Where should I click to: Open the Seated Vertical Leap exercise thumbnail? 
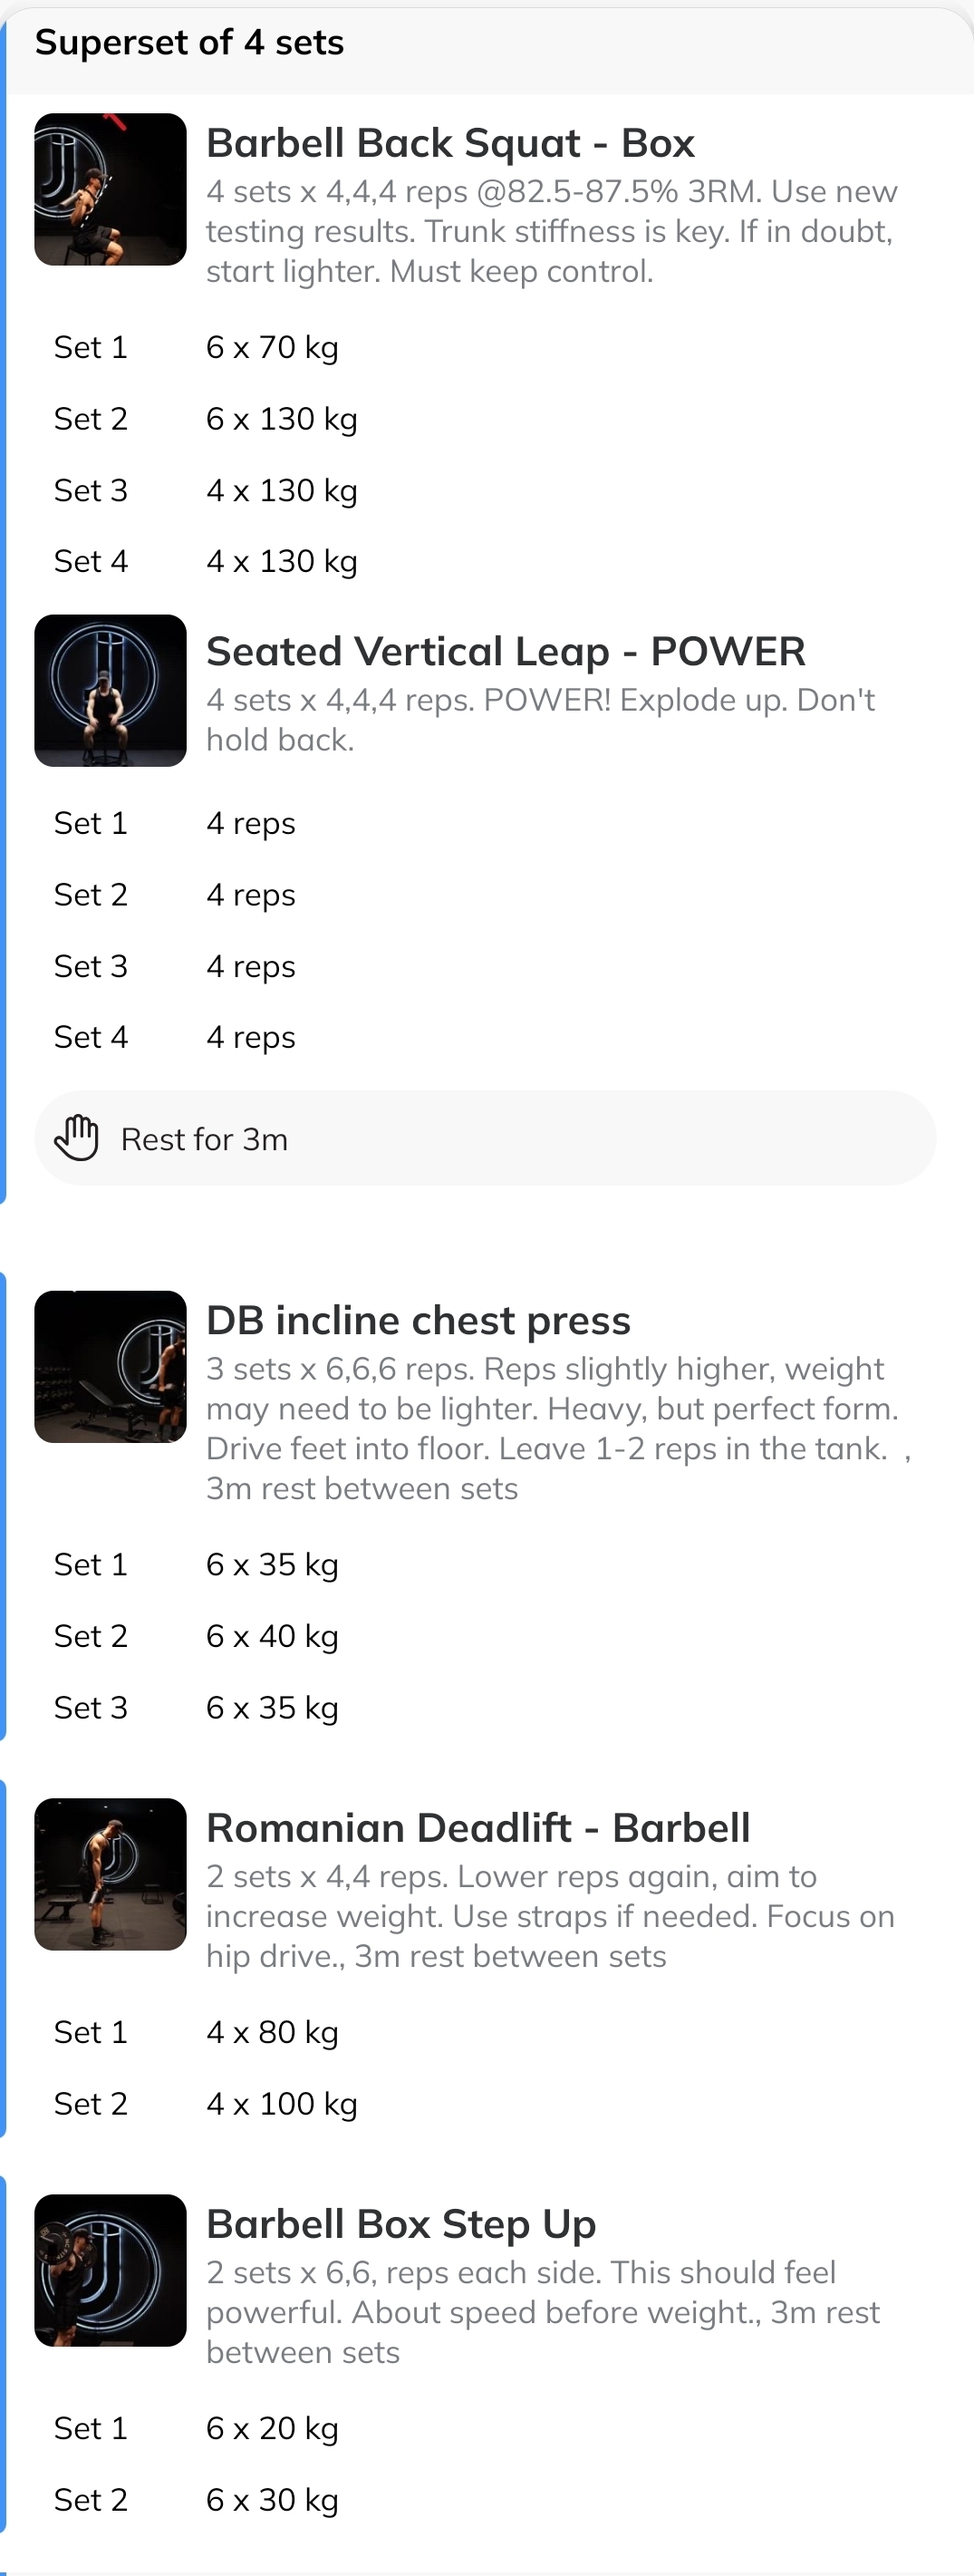111,690
